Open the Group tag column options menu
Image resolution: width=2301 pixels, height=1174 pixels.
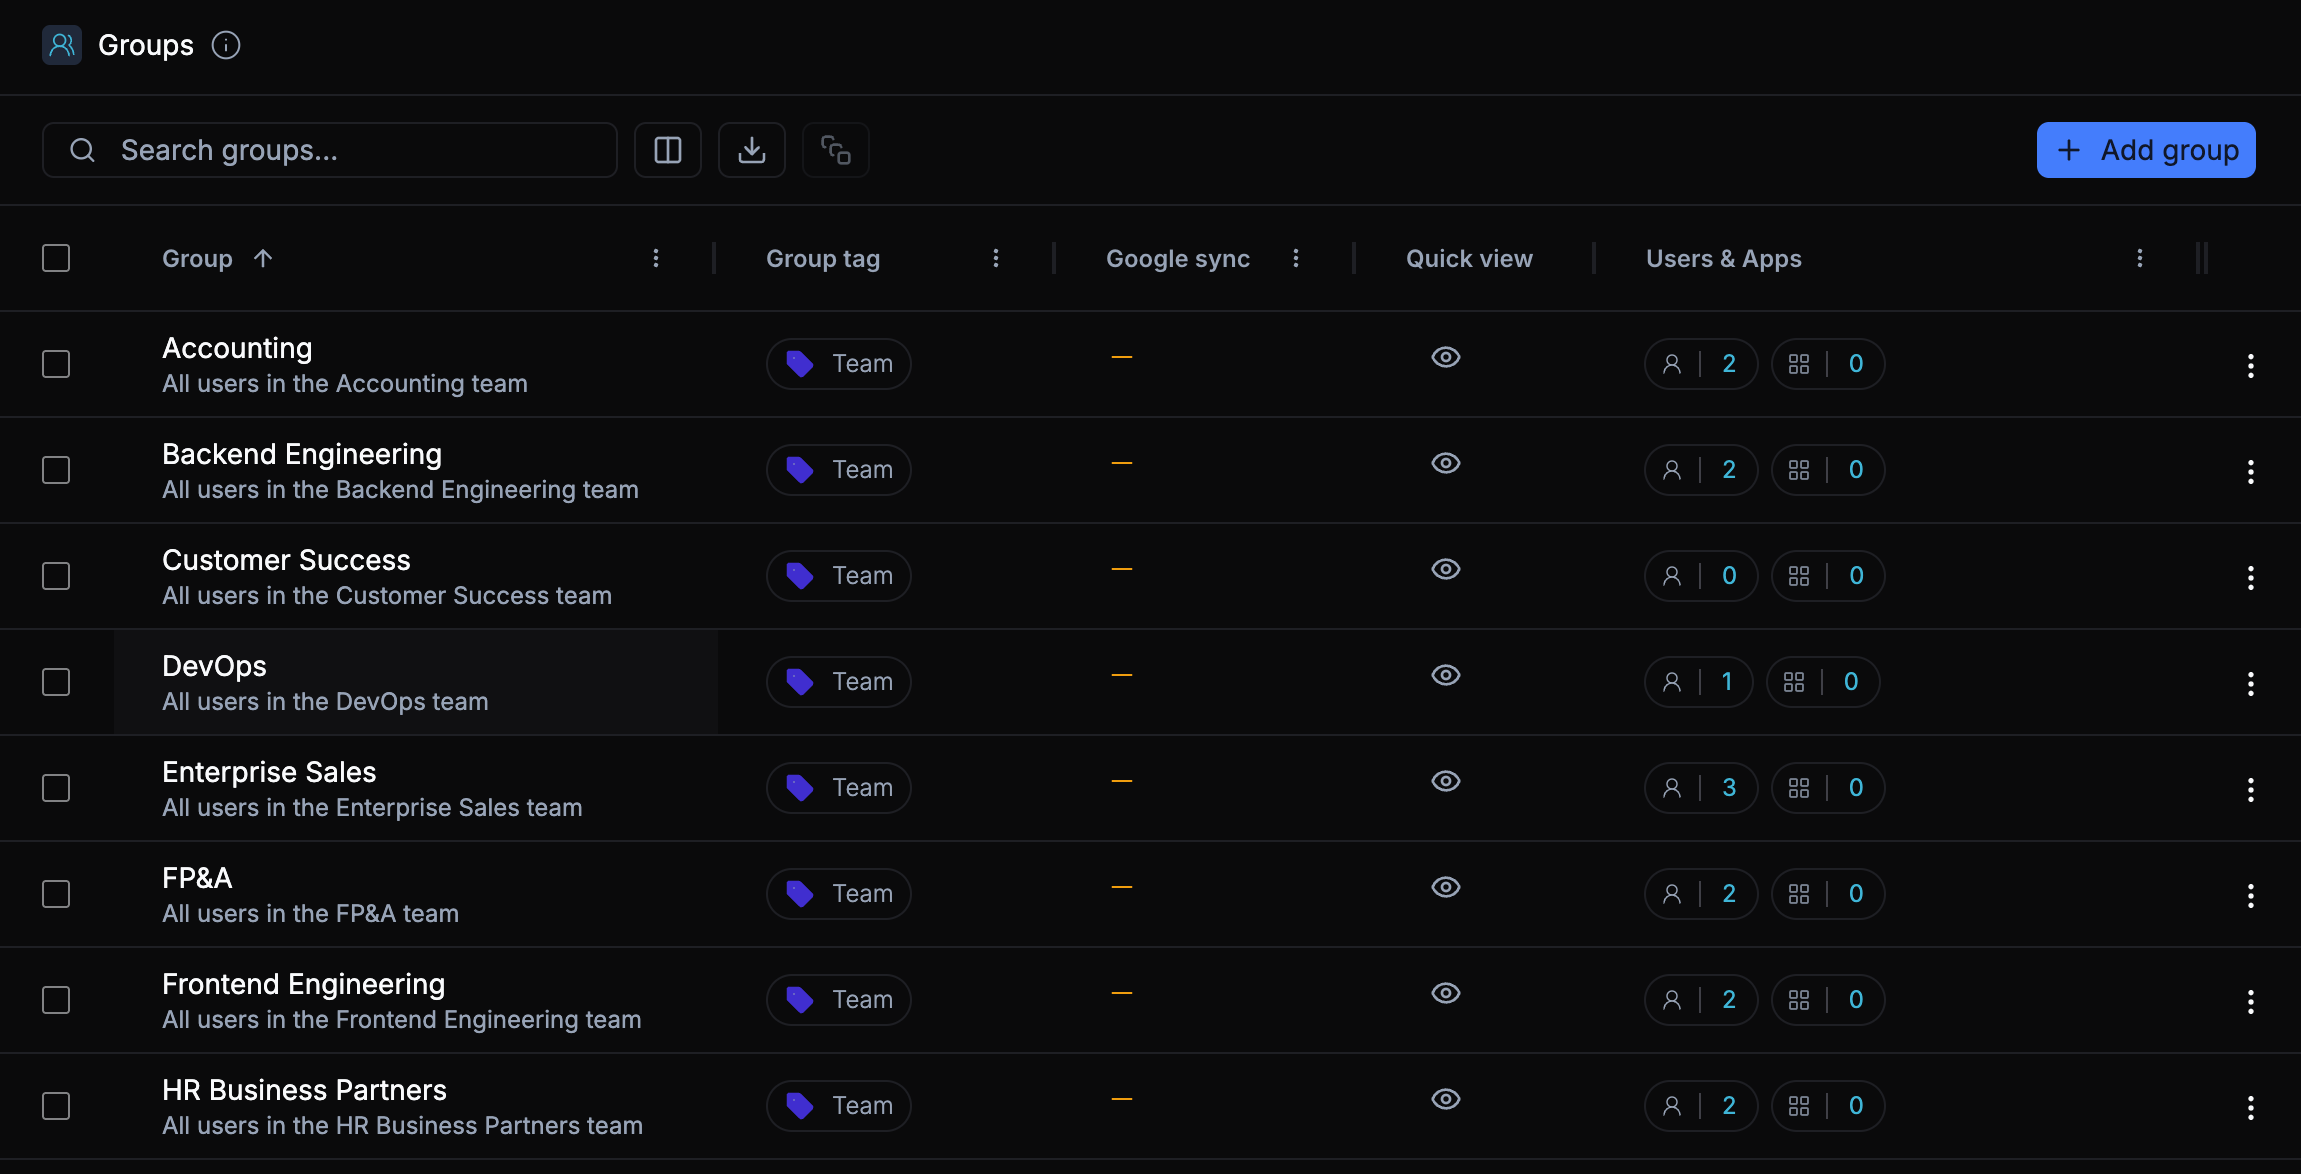pos(996,258)
